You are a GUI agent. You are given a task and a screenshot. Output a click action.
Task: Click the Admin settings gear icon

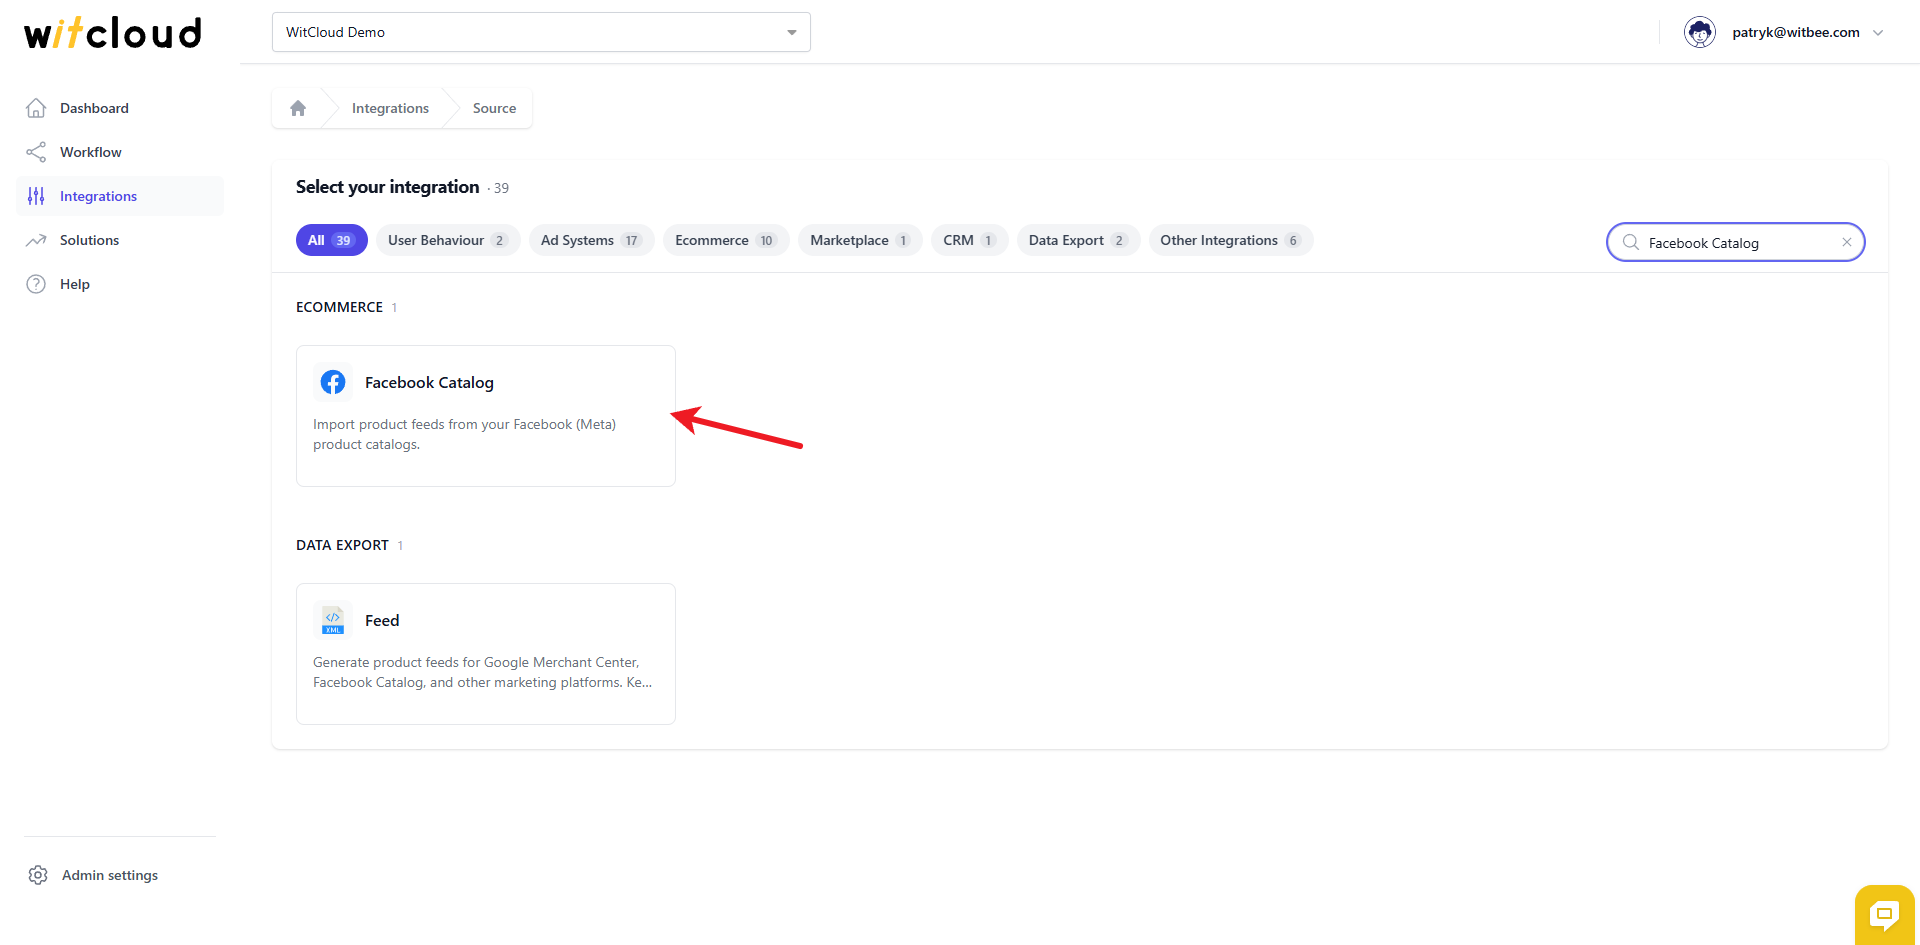[x=38, y=875]
